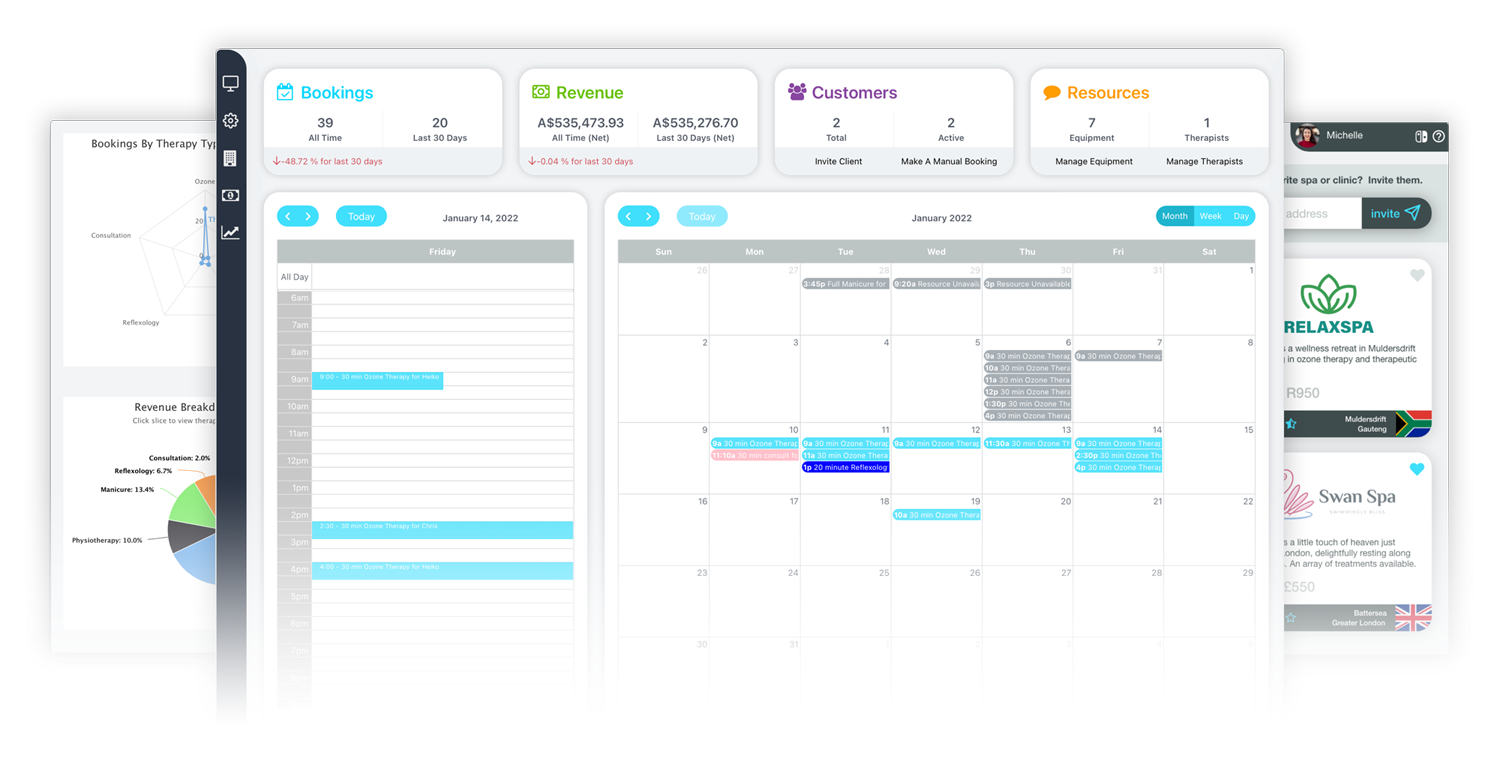This screenshot has width=1500, height=776.
Task: Open the 4:00 Ozone Therapy for Heiko event
Action: [x=442, y=571]
